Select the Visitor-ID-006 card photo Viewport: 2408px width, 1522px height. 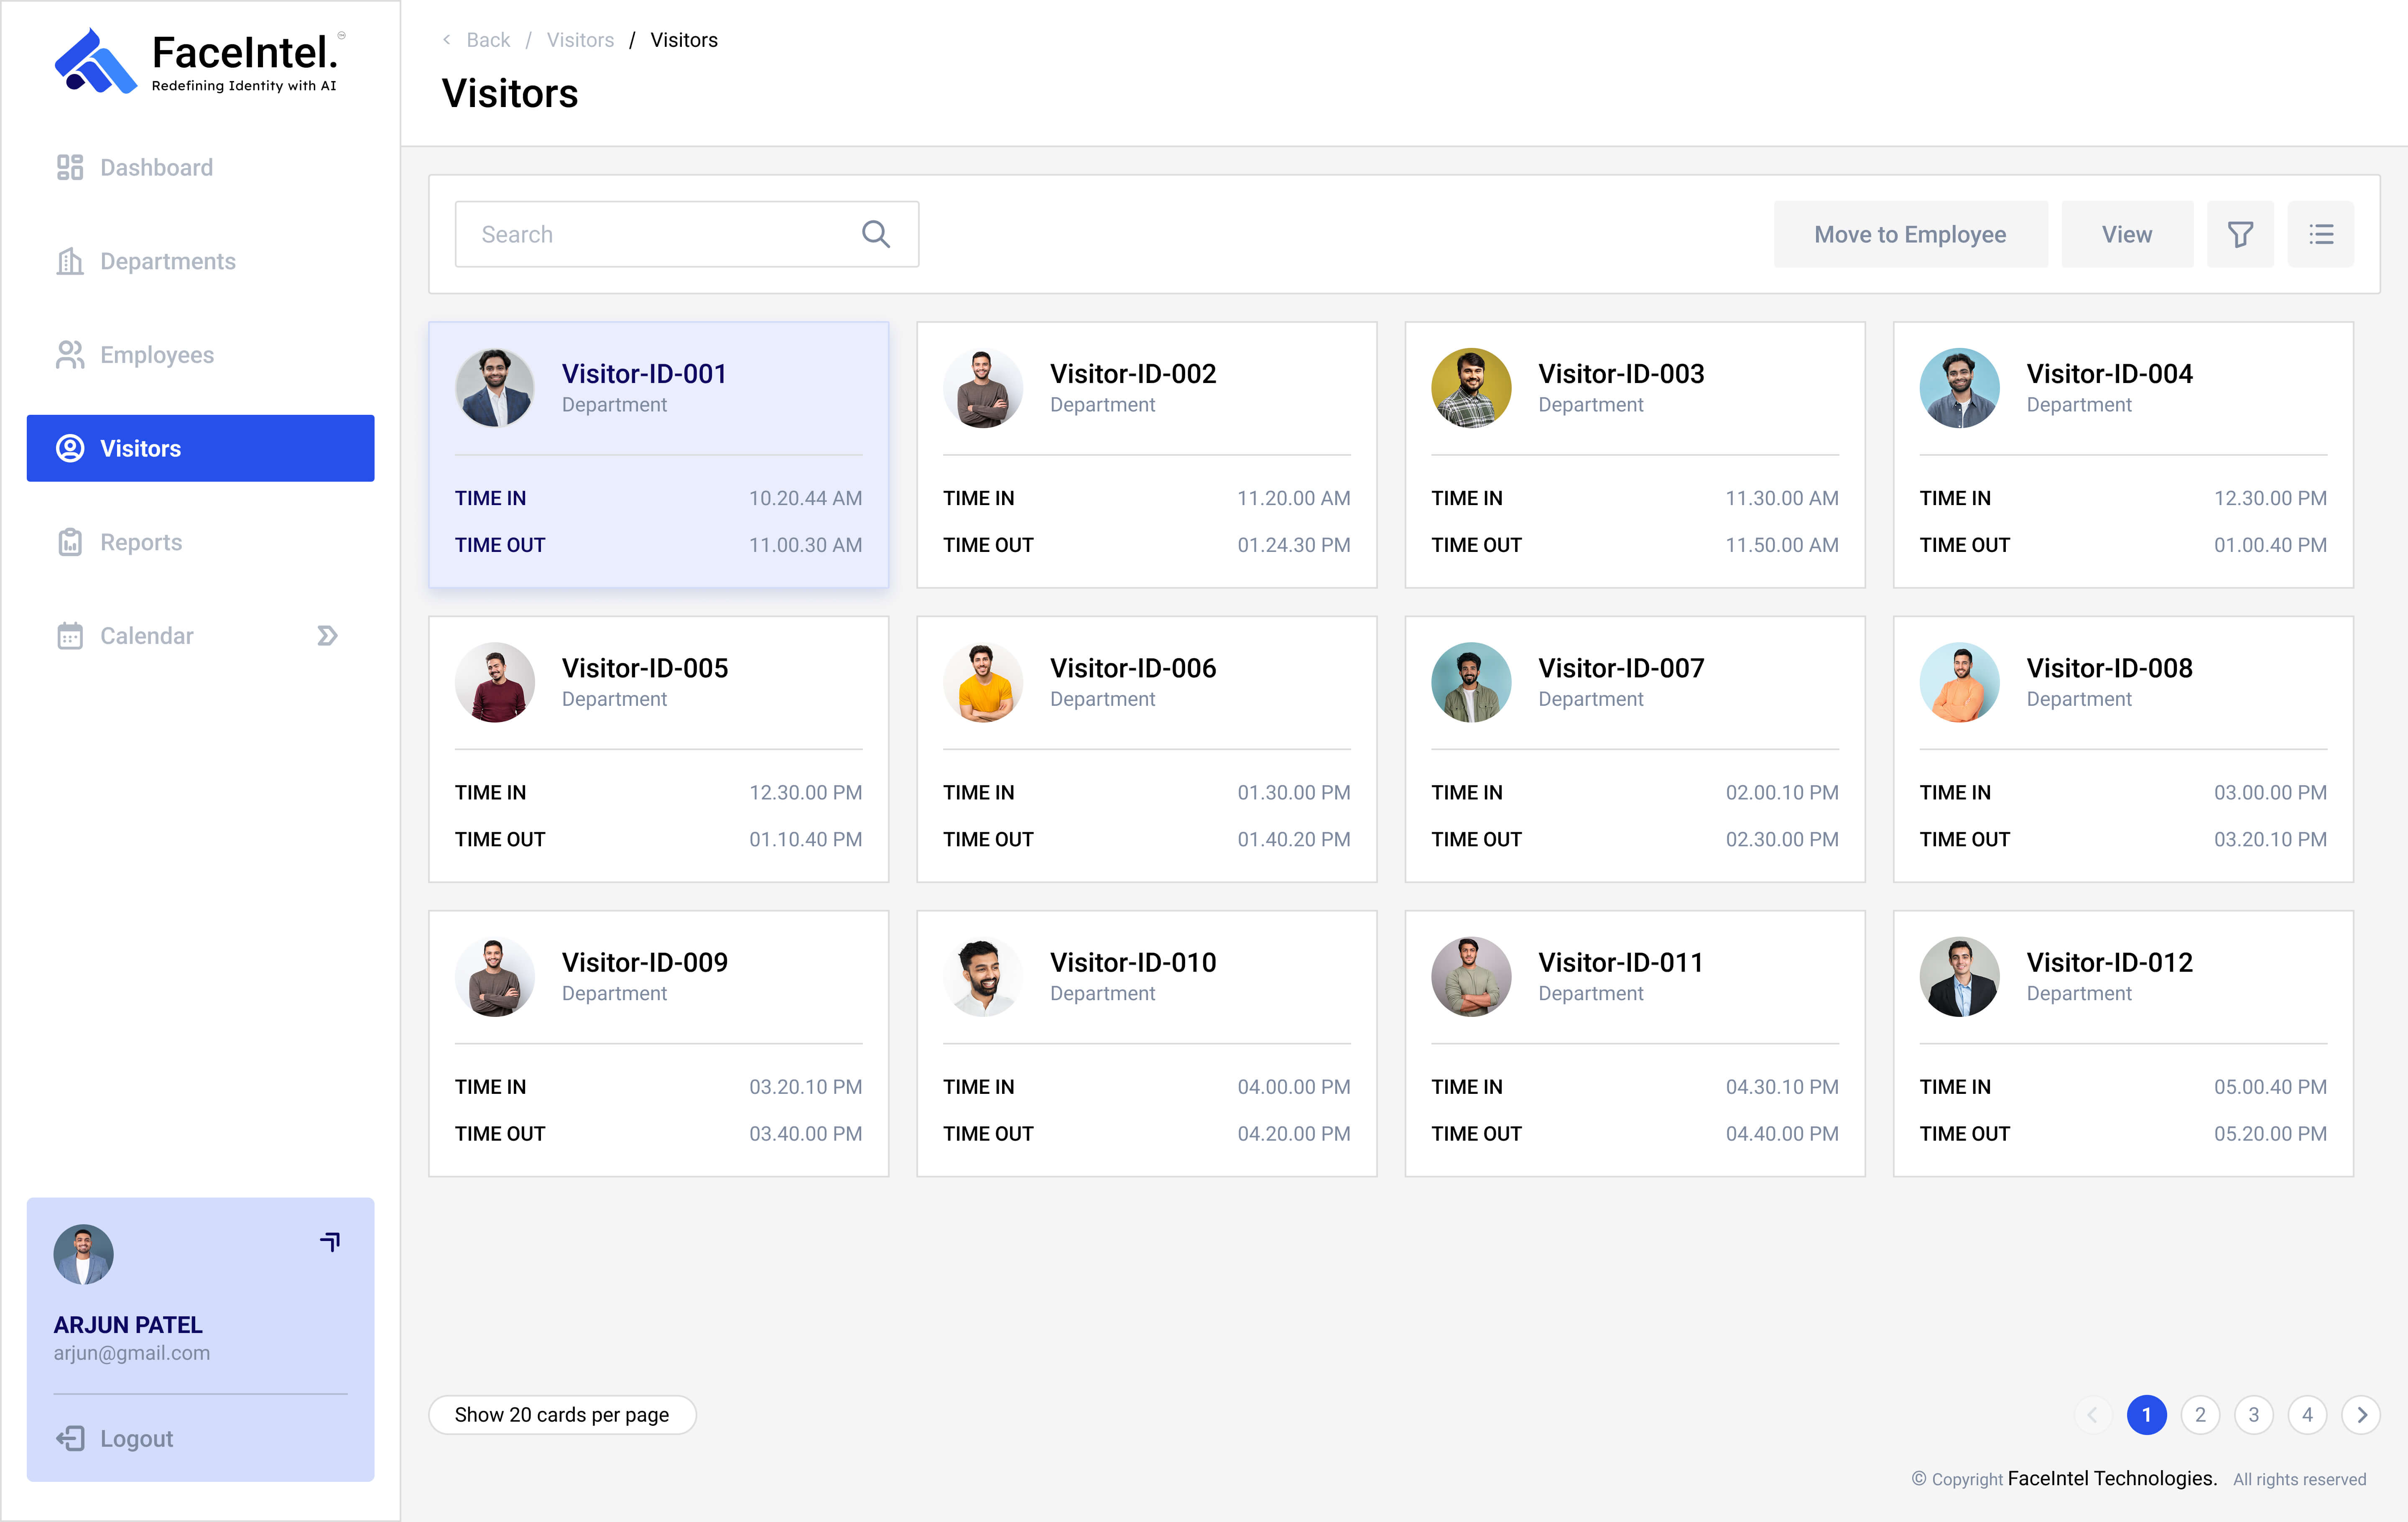[x=982, y=682]
